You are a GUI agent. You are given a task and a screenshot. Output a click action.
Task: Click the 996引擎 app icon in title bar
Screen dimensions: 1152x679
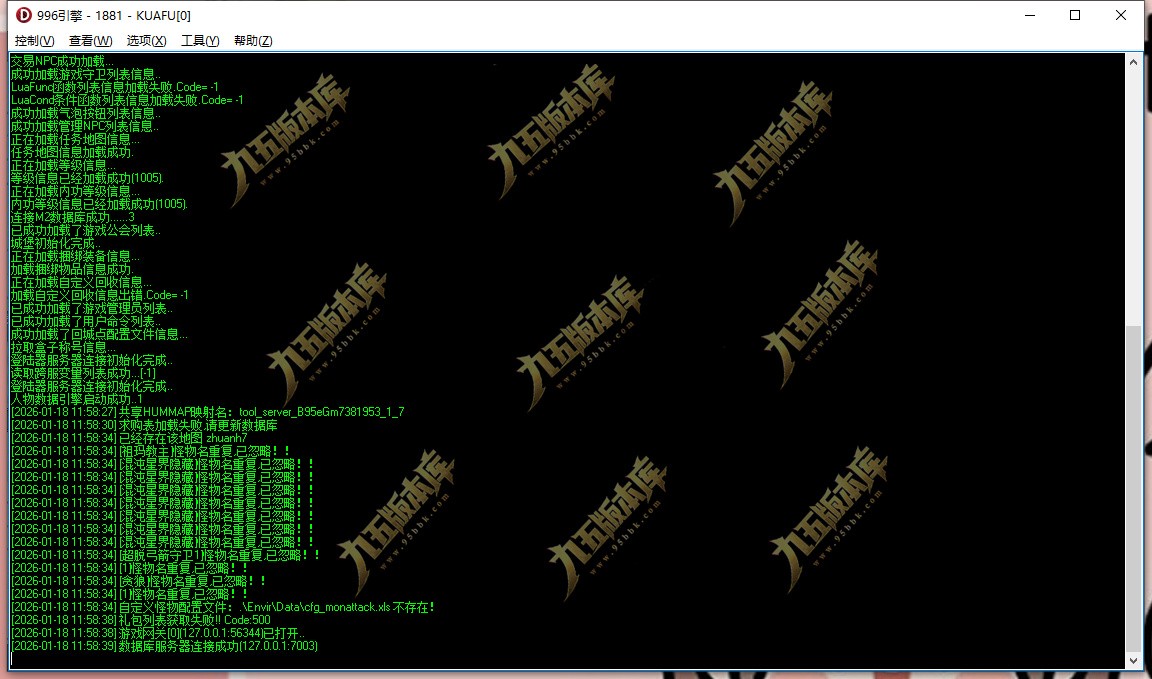(24, 15)
